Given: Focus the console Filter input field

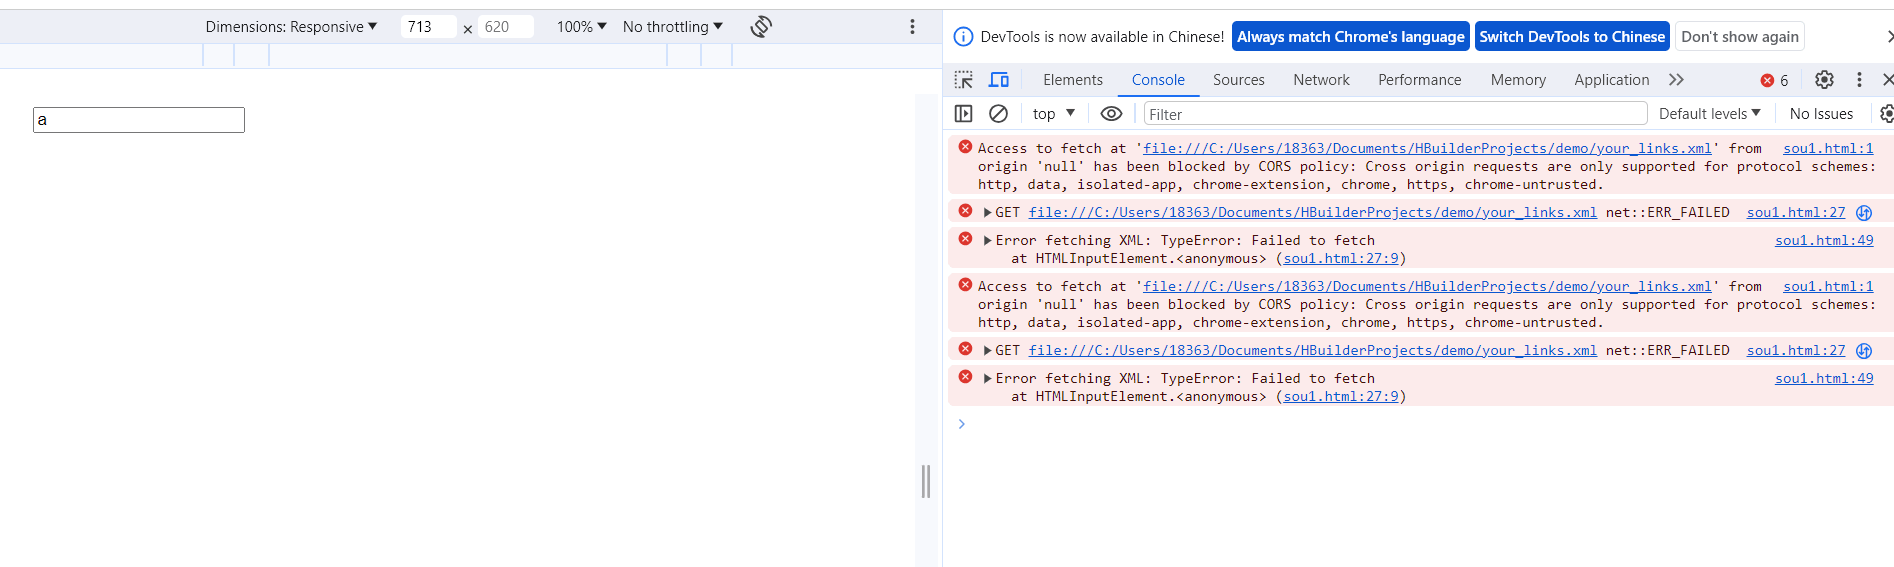Looking at the screenshot, I should 1395,114.
